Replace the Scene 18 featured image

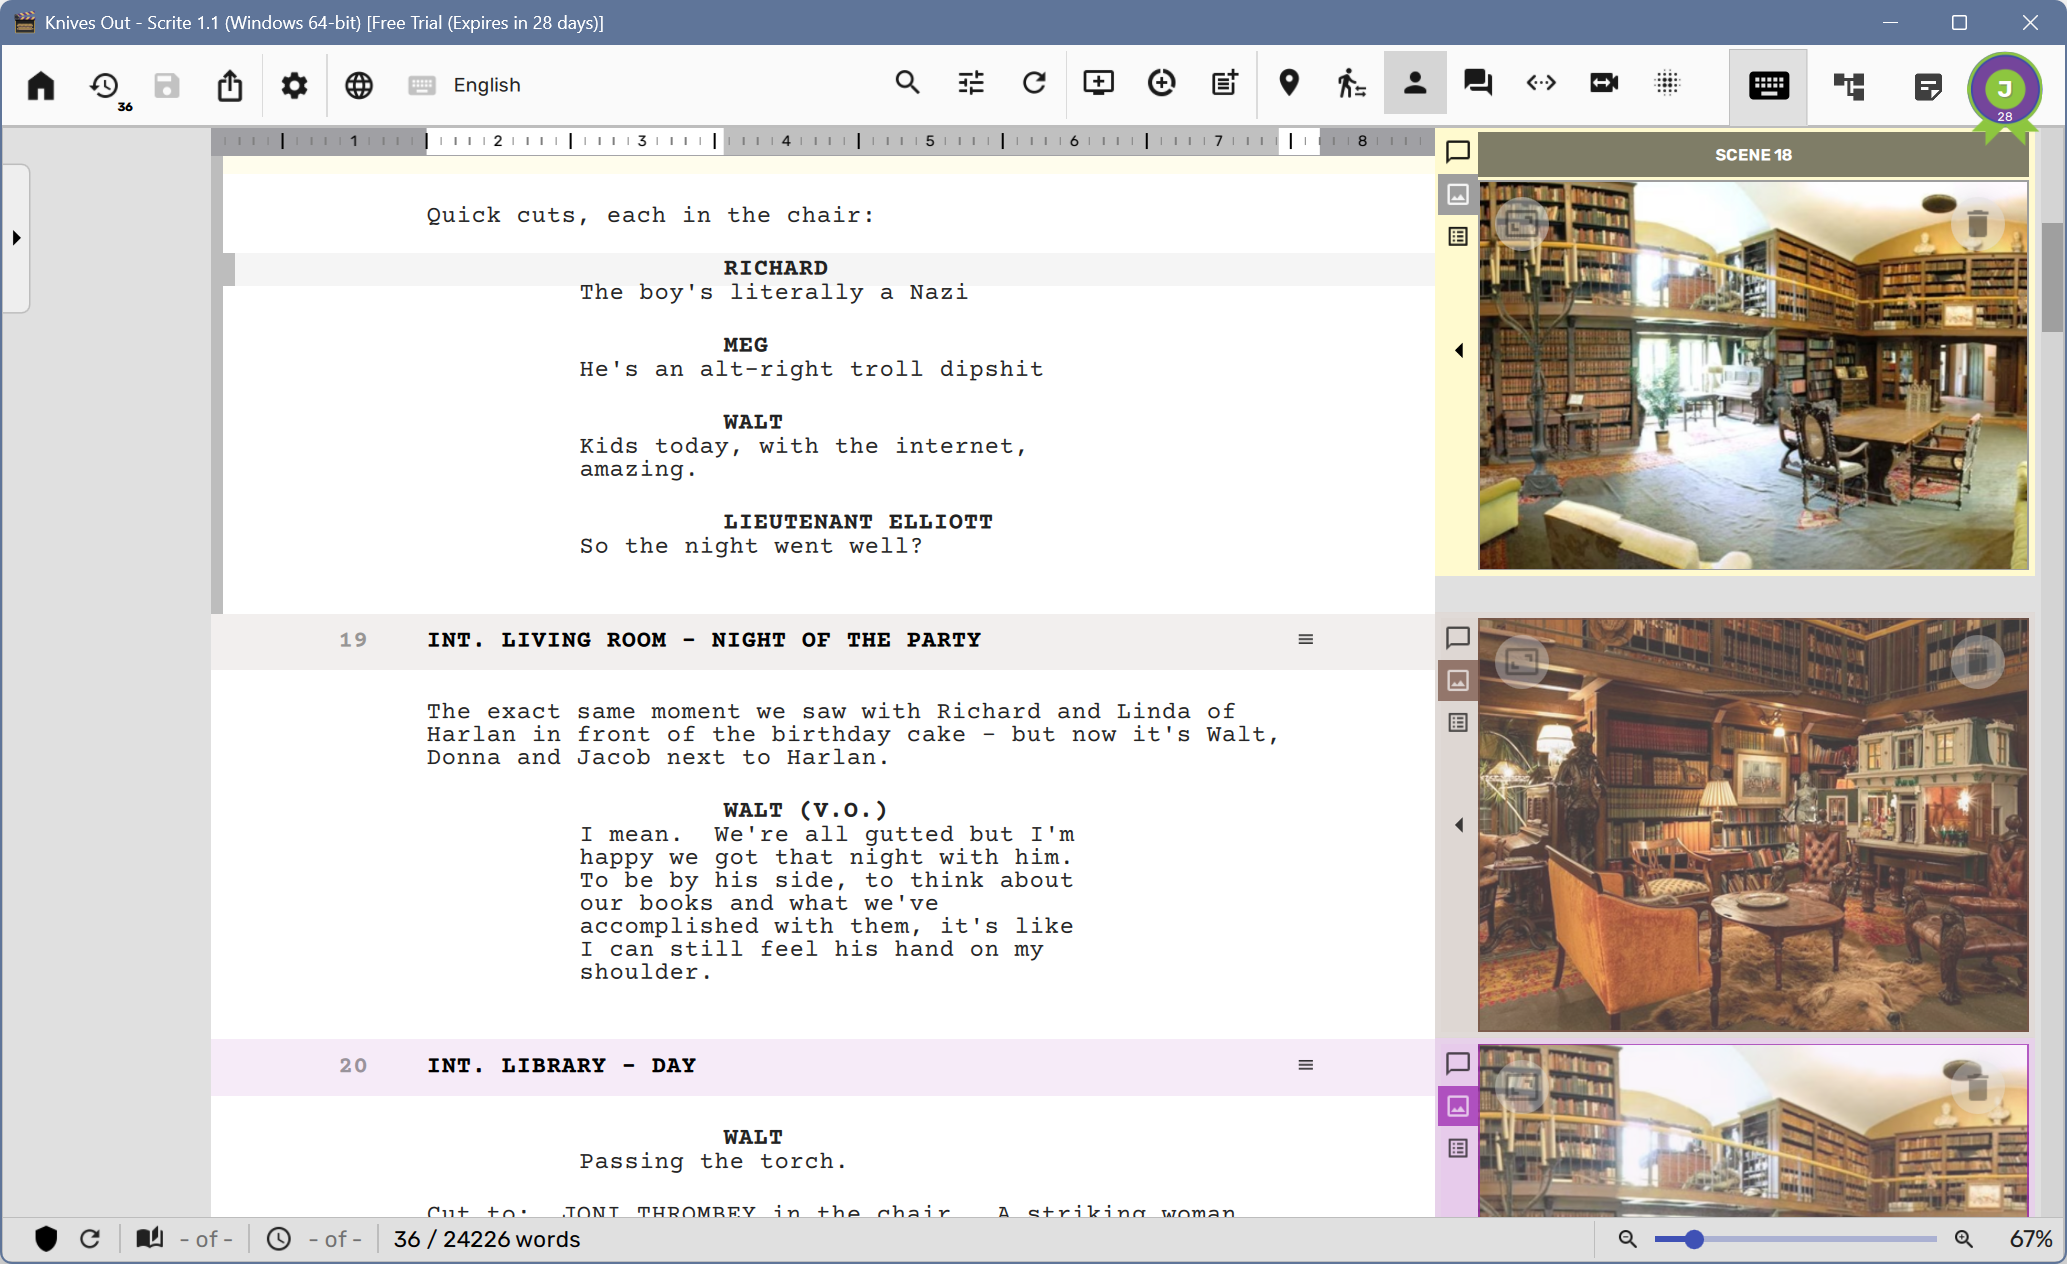[x=1522, y=223]
